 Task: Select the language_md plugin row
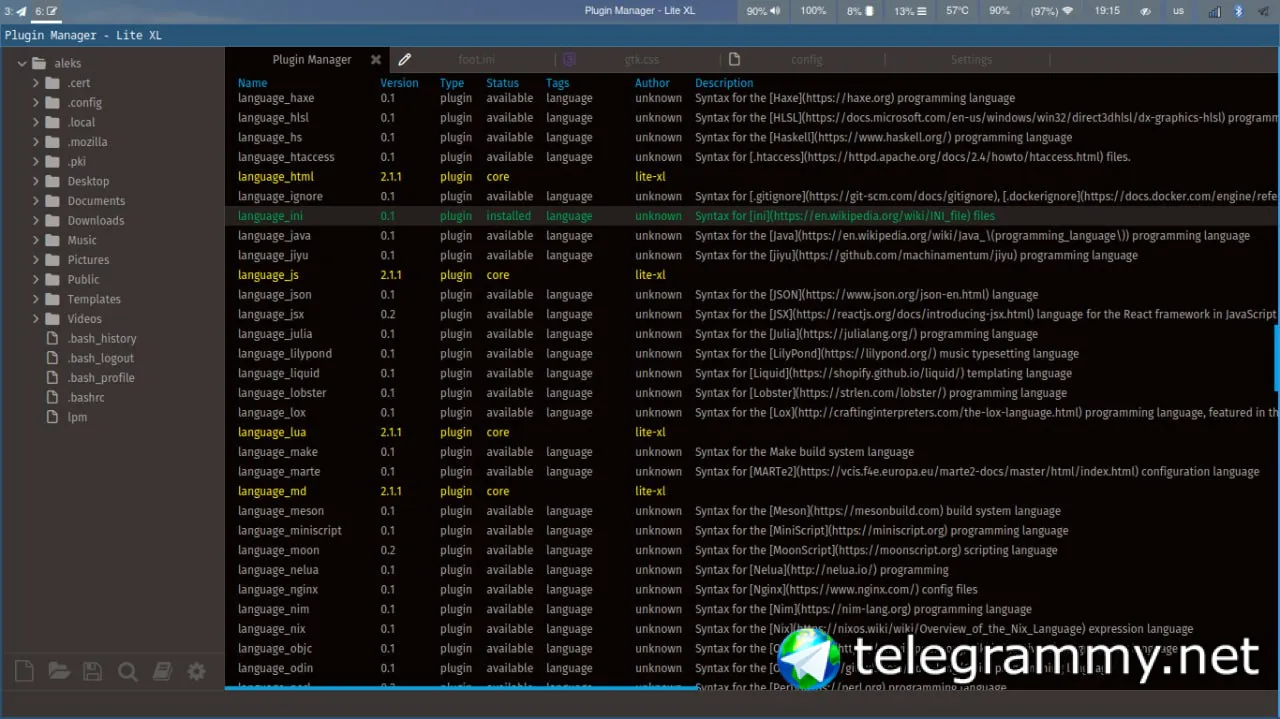point(750,491)
